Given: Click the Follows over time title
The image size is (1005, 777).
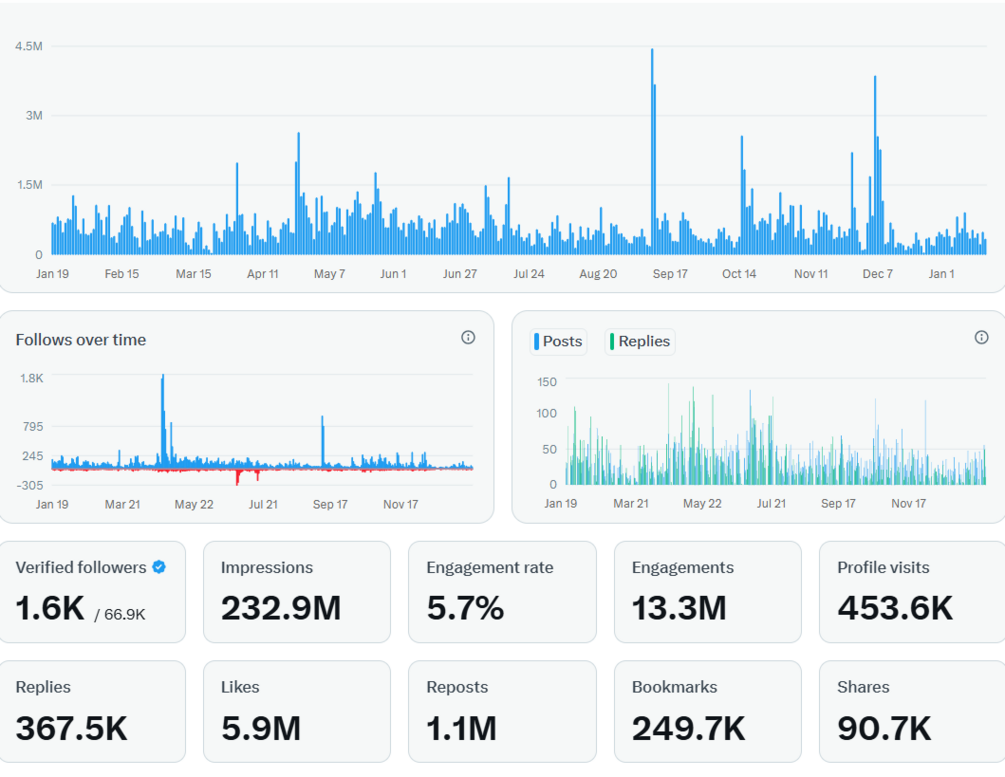Looking at the screenshot, I should (81, 340).
